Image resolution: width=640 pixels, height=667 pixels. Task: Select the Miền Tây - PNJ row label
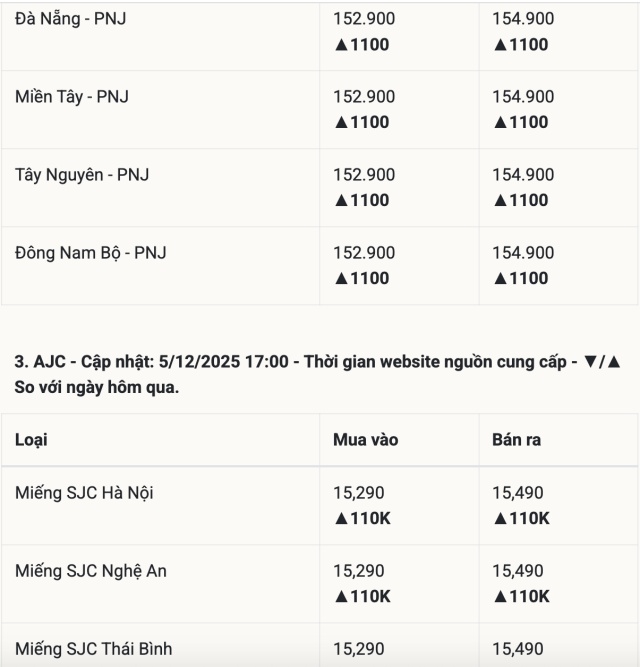click(x=72, y=97)
